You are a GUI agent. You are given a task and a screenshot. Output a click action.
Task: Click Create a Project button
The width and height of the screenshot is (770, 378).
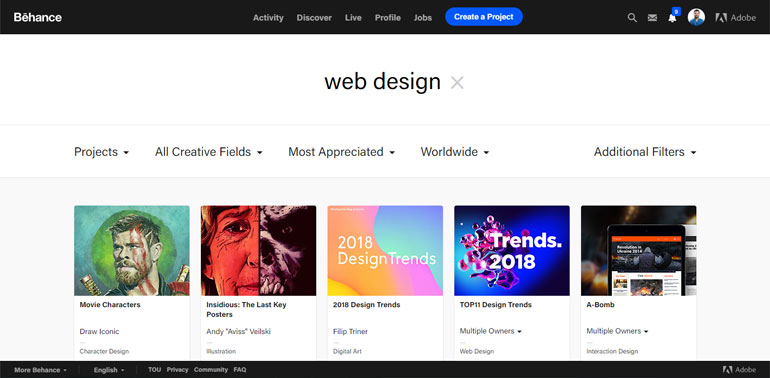(484, 17)
